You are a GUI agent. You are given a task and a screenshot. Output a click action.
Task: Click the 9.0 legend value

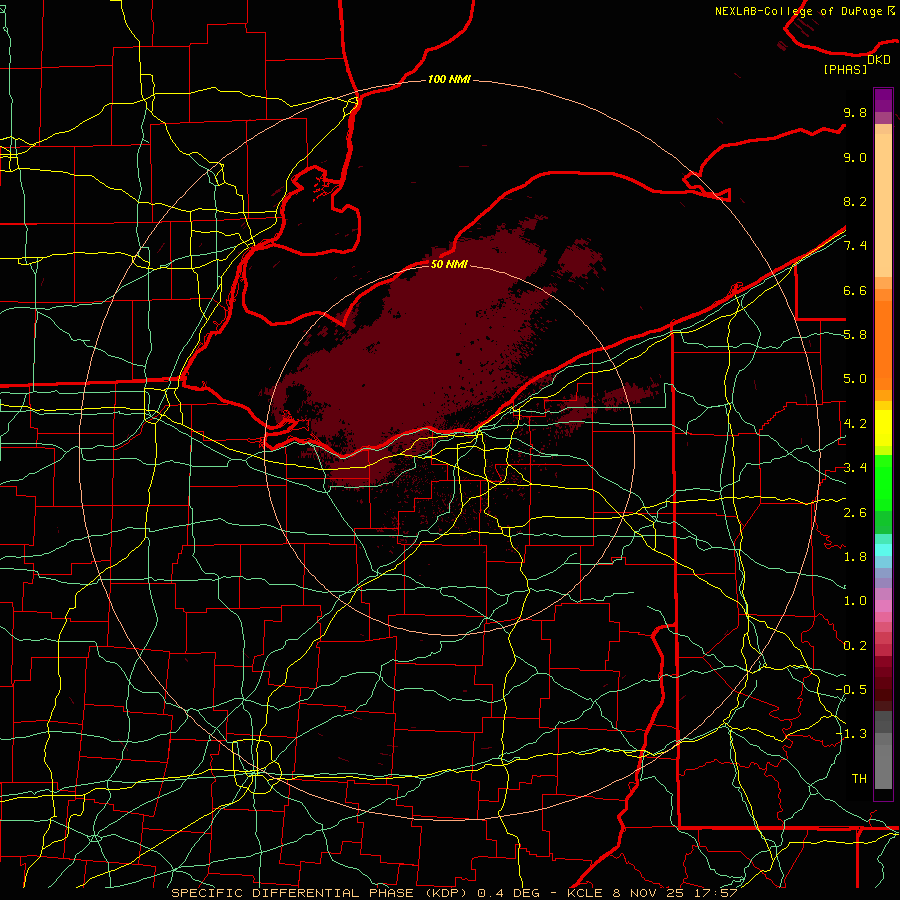click(x=855, y=157)
